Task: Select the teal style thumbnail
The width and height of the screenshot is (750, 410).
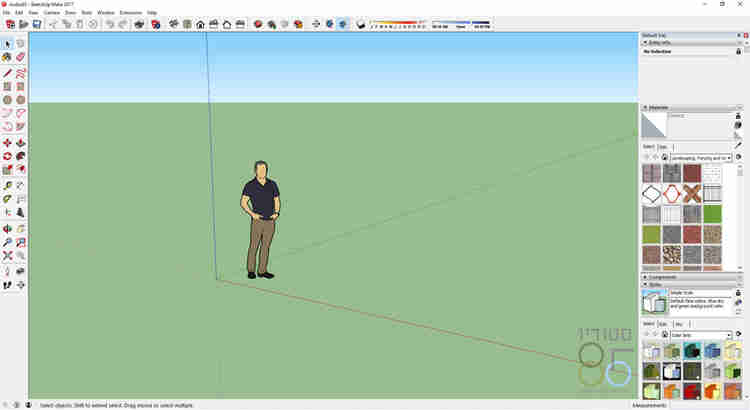Action: pos(692,351)
